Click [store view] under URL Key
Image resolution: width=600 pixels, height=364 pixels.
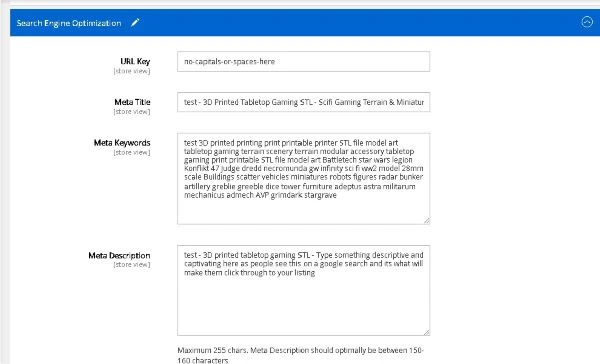point(132,71)
